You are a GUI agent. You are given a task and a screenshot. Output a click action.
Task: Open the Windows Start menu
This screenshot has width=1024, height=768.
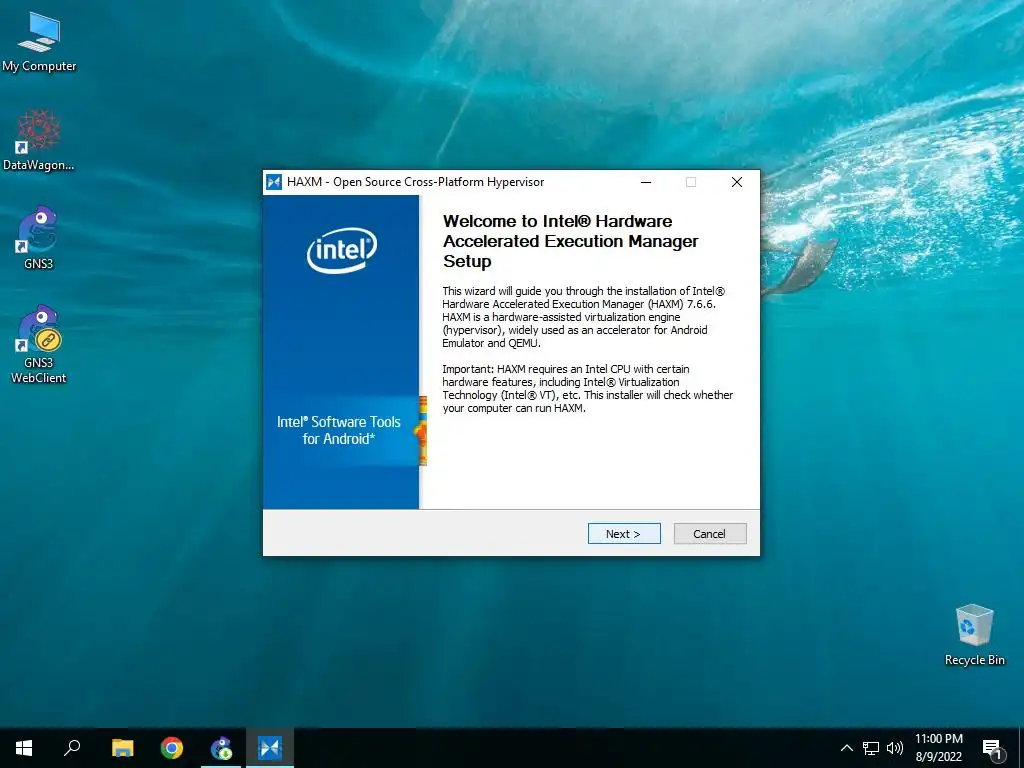coord(24,748)
